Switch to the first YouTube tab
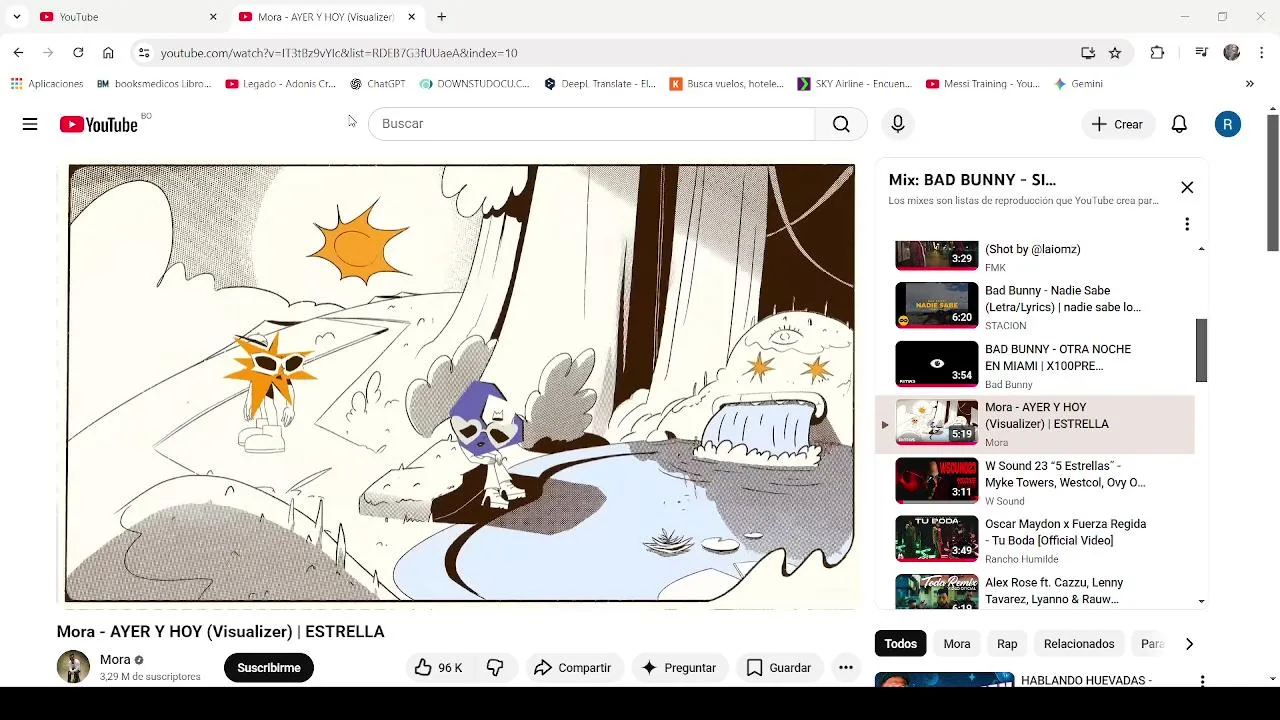This screenshot has width=1280, height=720. pos(128,17)
